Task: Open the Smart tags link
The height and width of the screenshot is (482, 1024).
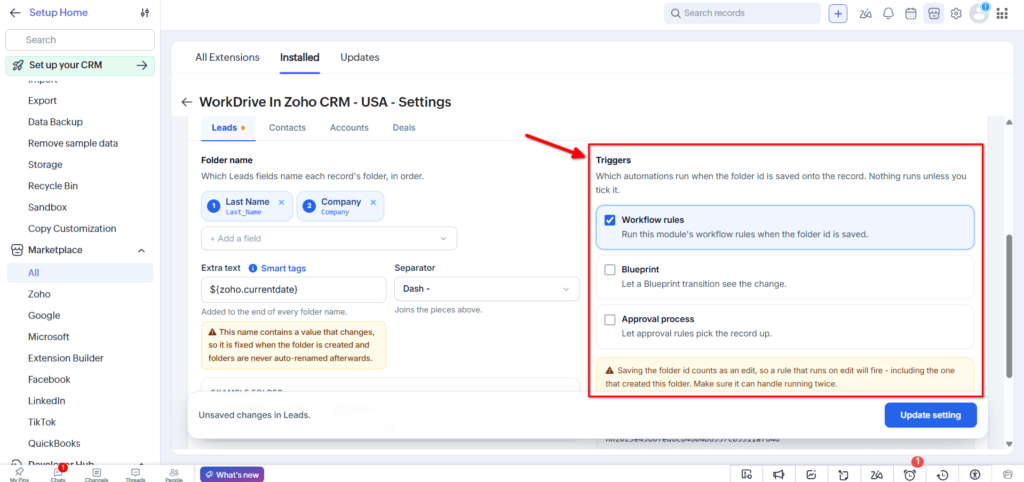Action: tap(283, 268)
